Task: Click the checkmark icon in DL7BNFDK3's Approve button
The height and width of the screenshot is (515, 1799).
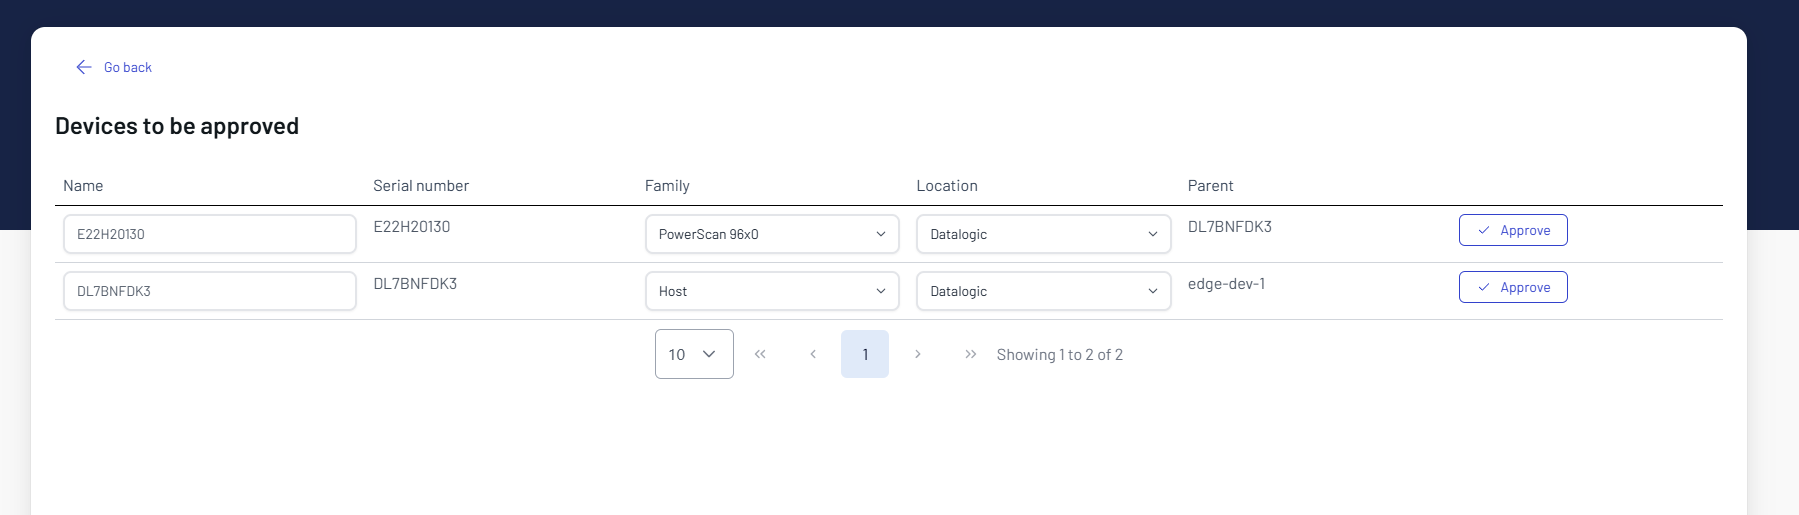Action: pyautogui.click(x=1484, y=288)
